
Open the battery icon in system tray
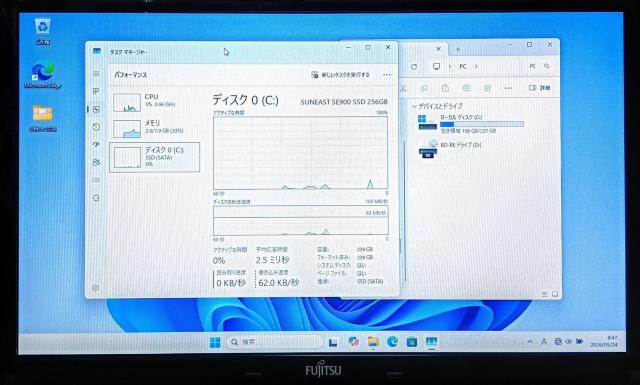coord(579,341)
